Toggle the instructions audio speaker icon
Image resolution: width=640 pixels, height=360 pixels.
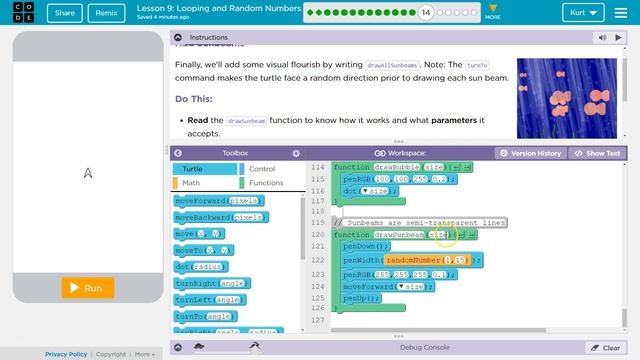[x=602, y=38]
